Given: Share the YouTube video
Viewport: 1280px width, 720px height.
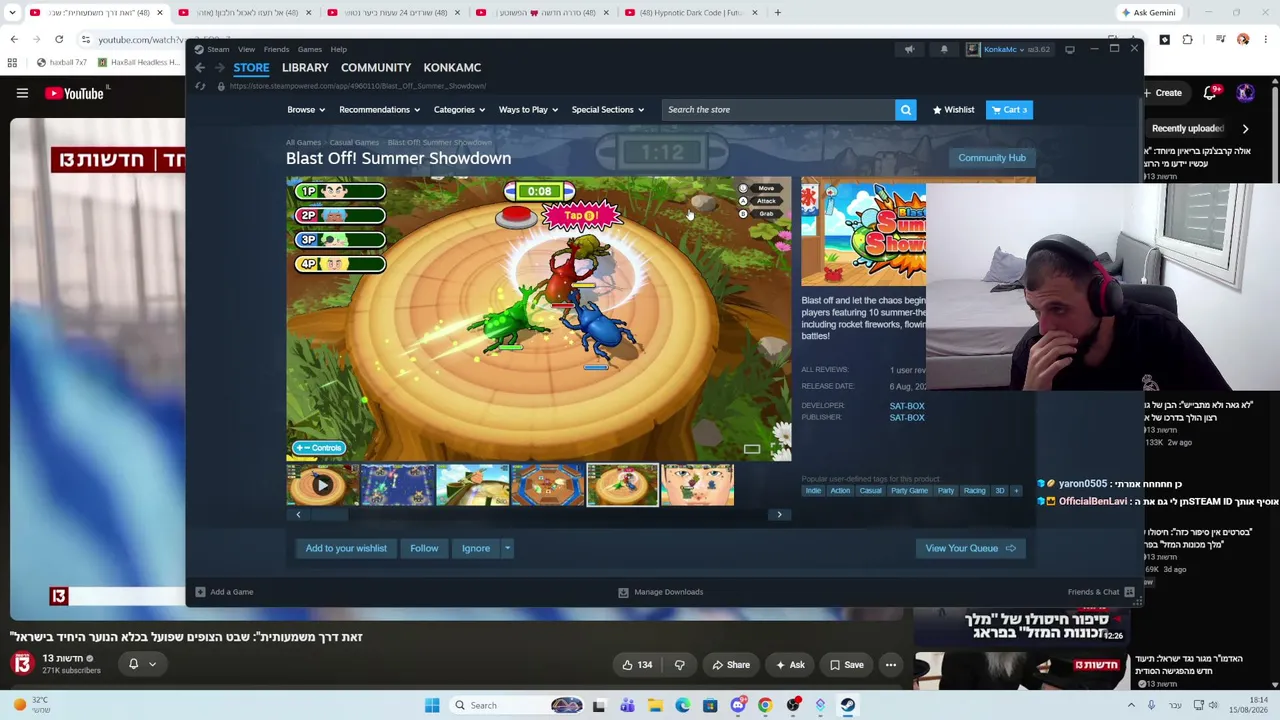Looking at the screenshot, I should [730, 665].
